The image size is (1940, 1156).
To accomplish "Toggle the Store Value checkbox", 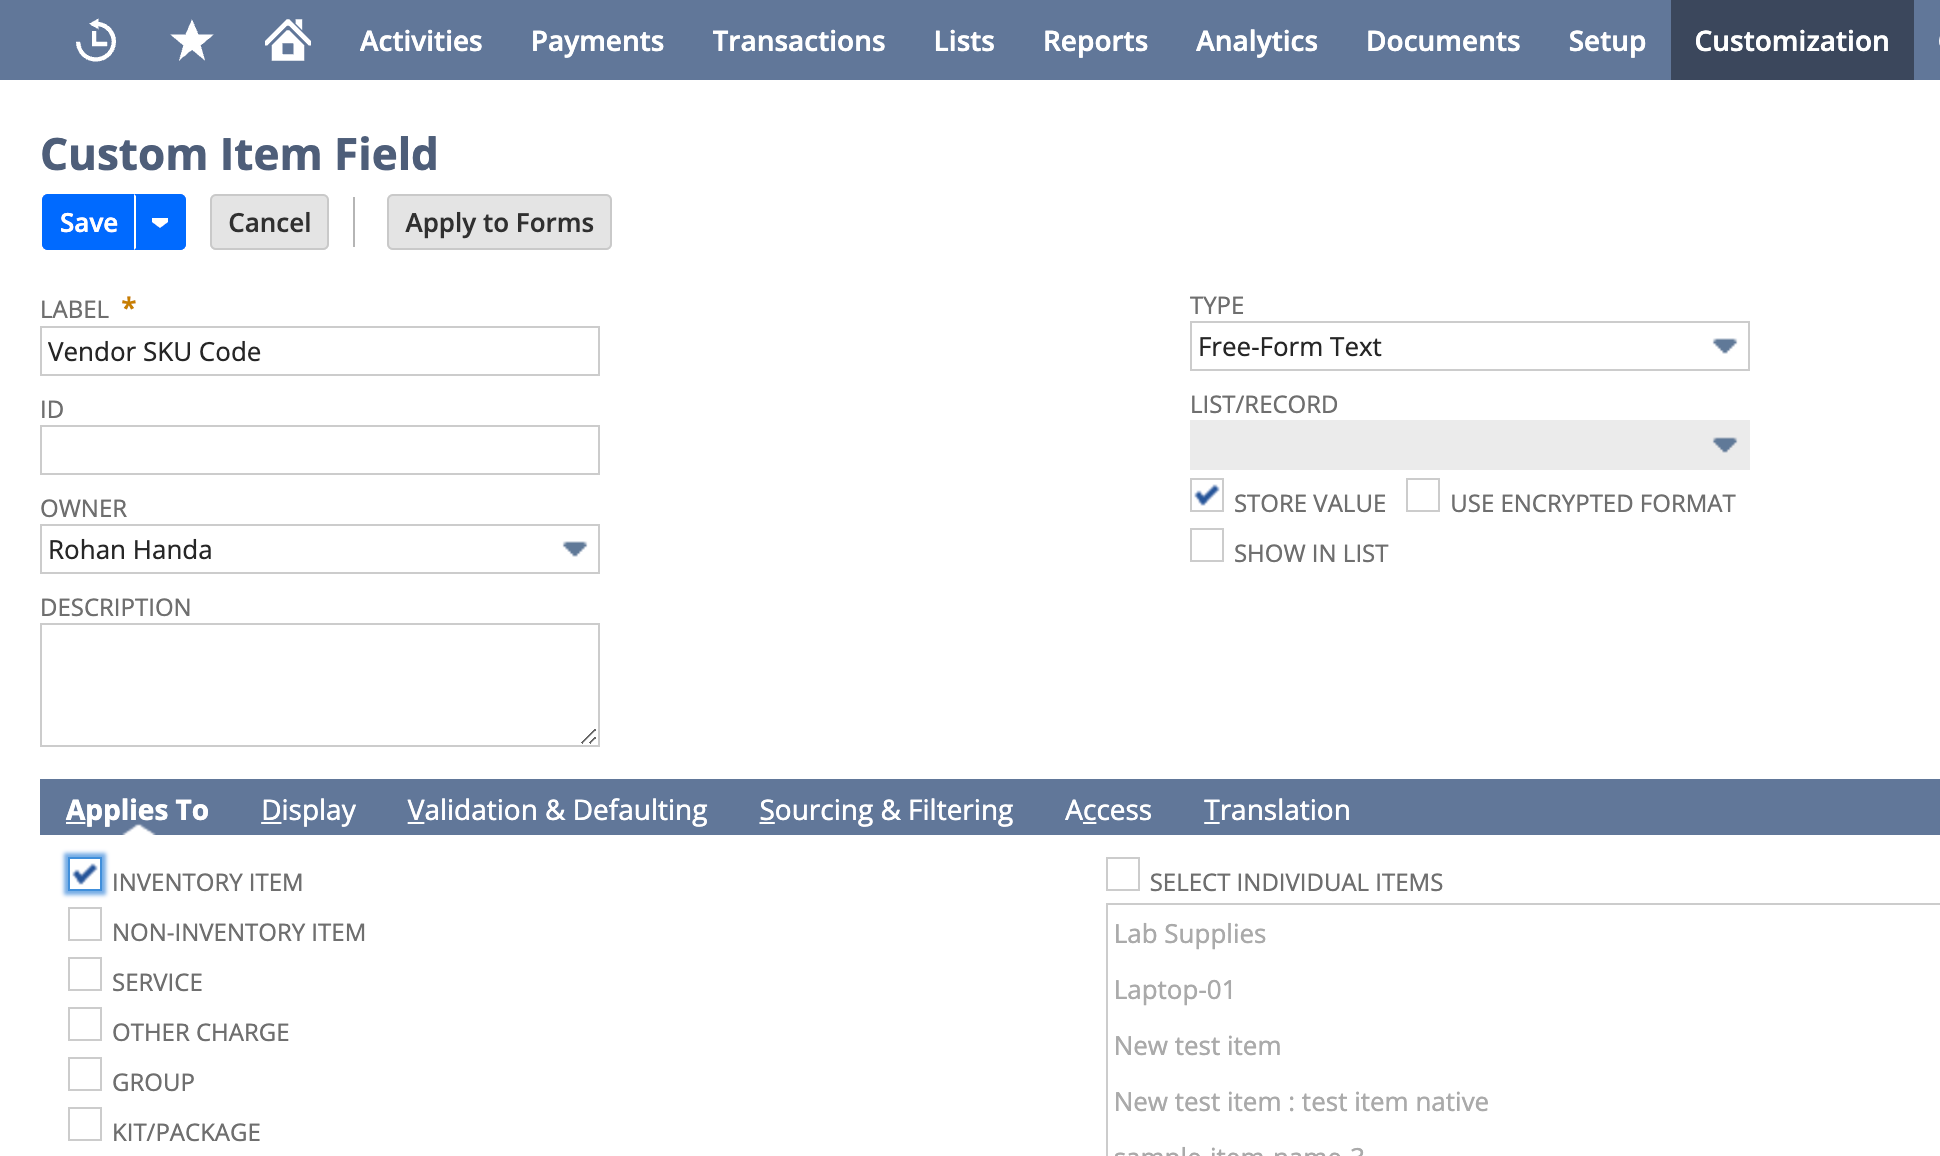I will coord(1207,496).
